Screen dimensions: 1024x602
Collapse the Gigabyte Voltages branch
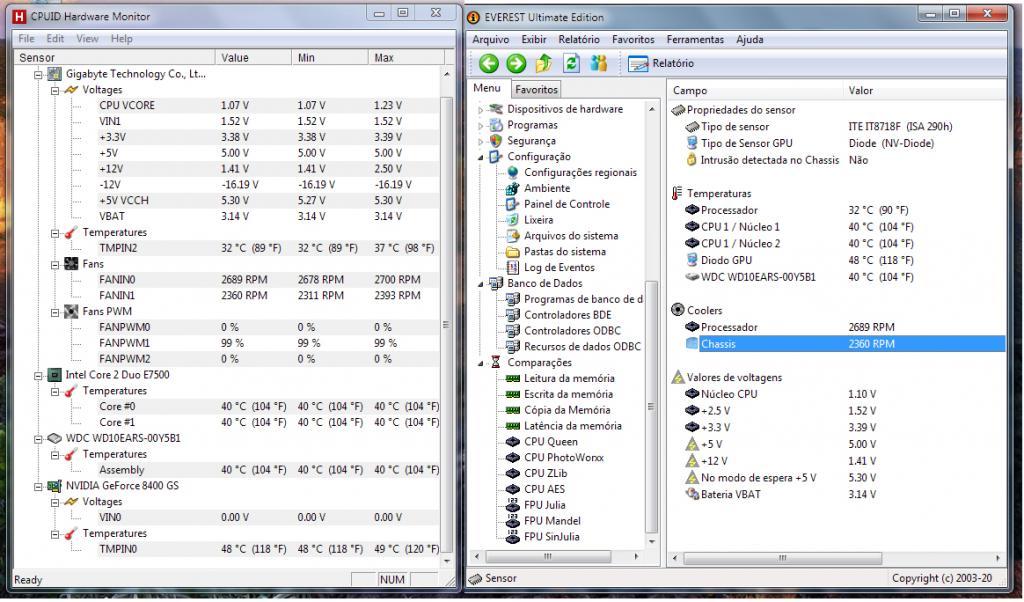pos(55,90)
